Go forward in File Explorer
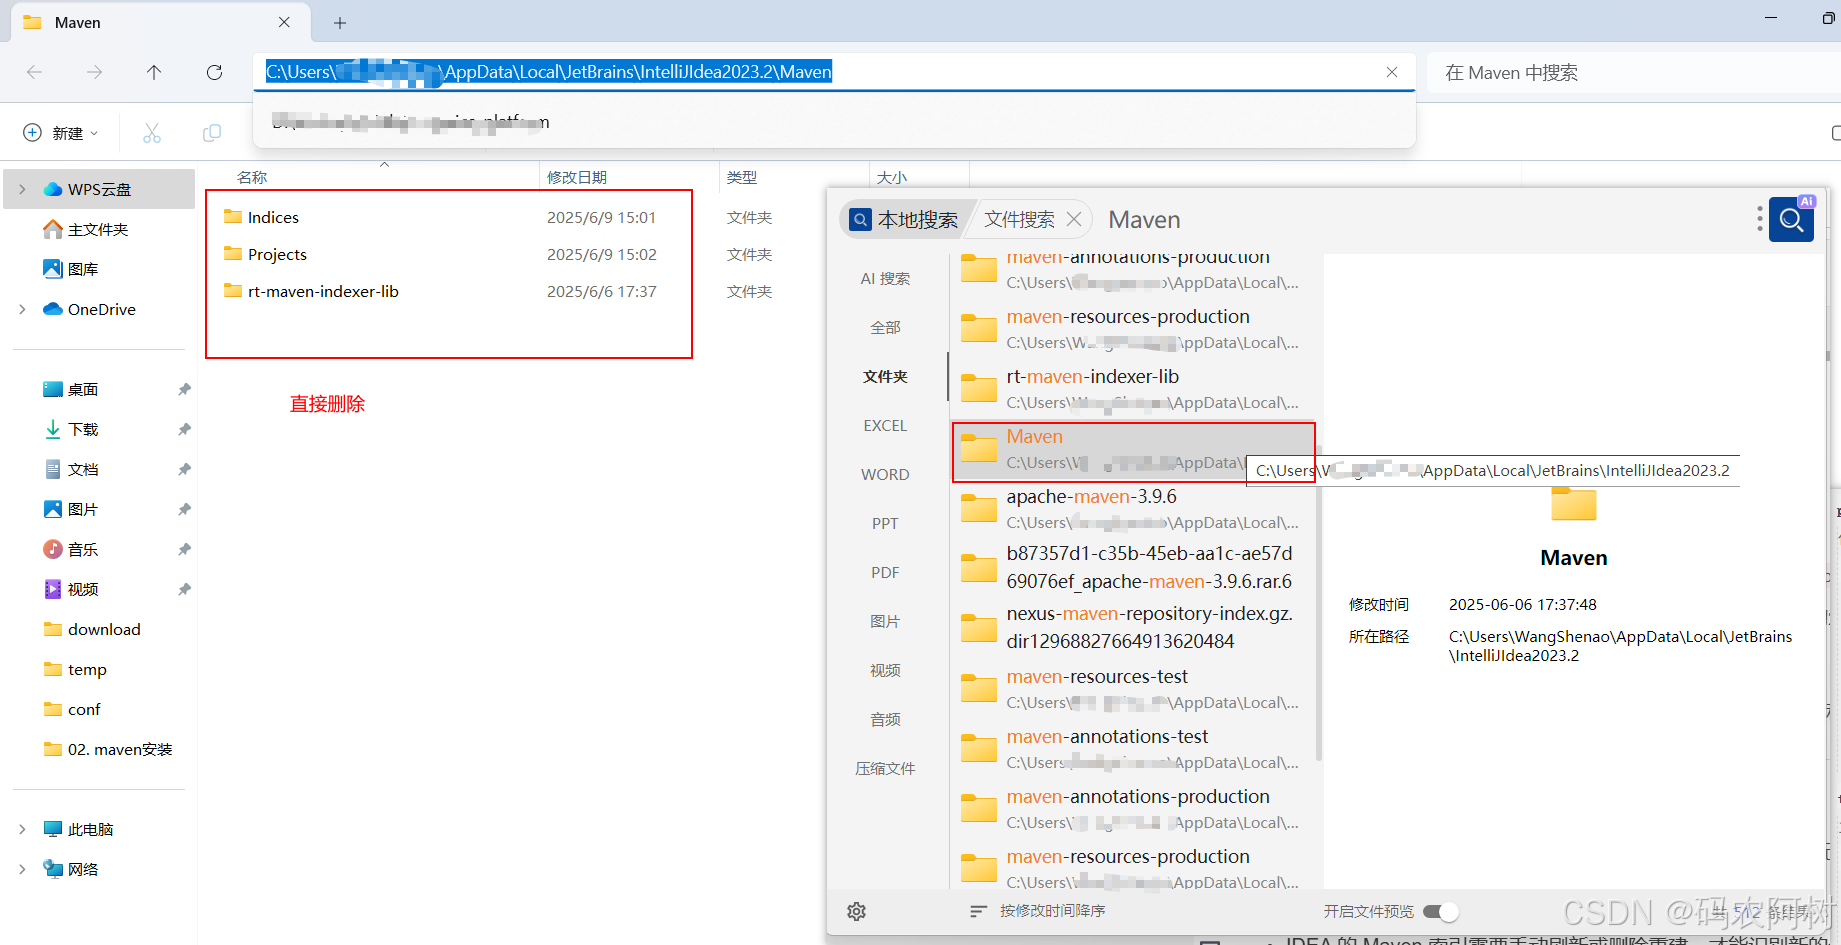The image size is (1841, 945). [94, 72]
